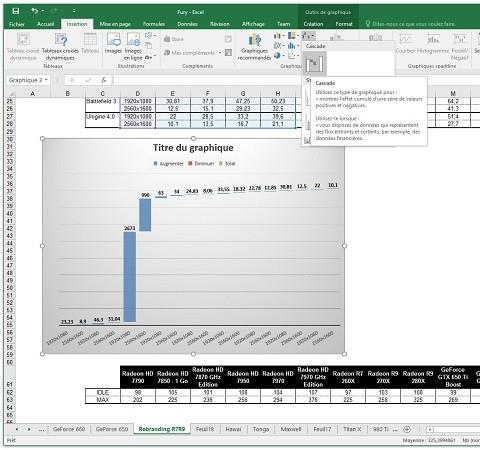Screen dimensions: 480x450
Task: Open the Team ribbon tab
Action: click(283, 24)
